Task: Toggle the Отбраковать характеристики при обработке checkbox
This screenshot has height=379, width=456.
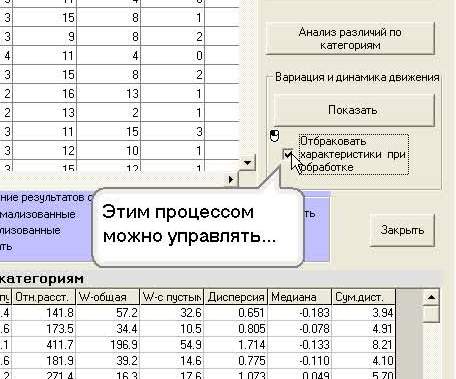Action: pyautogui.click(x=288, y=154)
